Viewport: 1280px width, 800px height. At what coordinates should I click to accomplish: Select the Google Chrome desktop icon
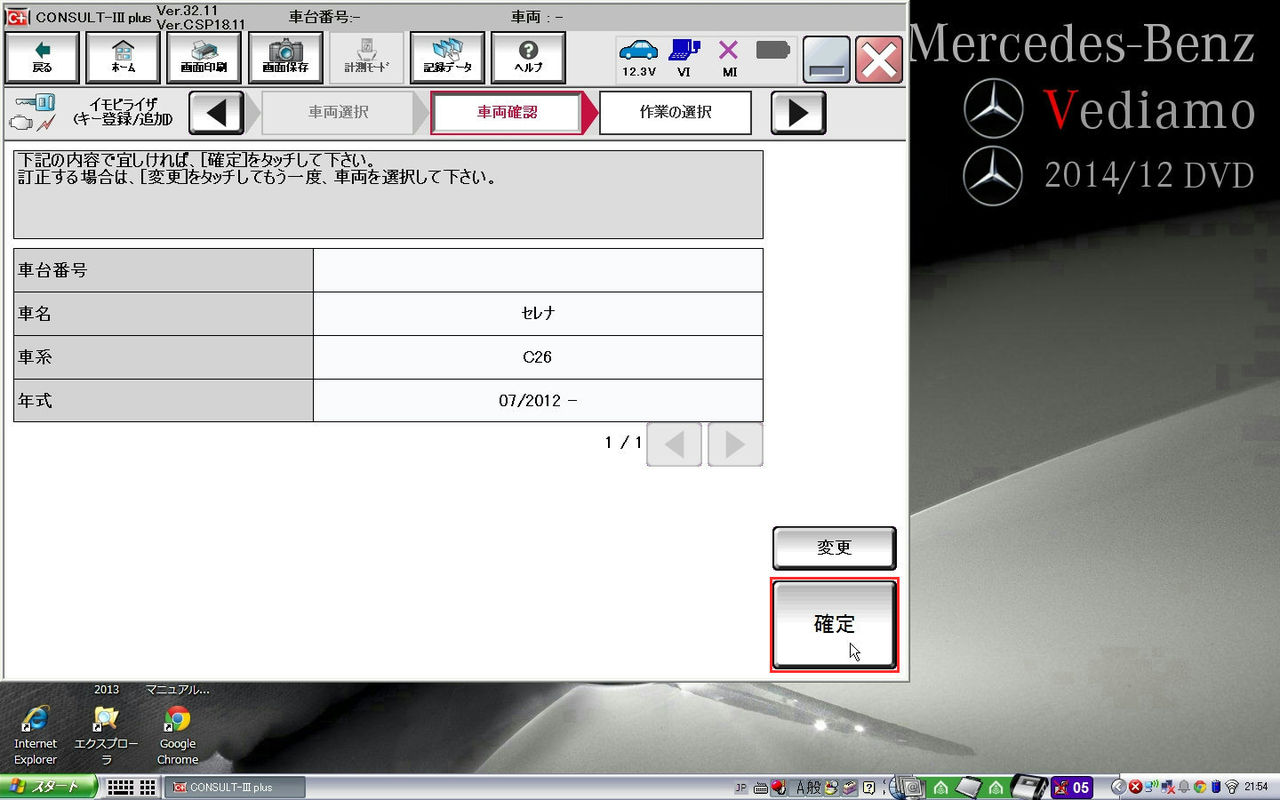coord(177,735)
